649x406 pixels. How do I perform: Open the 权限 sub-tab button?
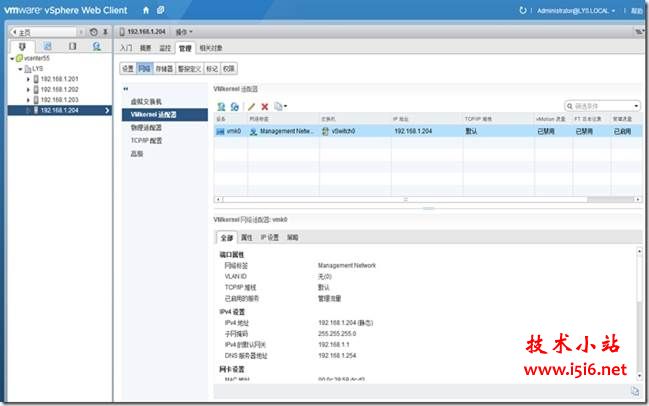point(229,69)
